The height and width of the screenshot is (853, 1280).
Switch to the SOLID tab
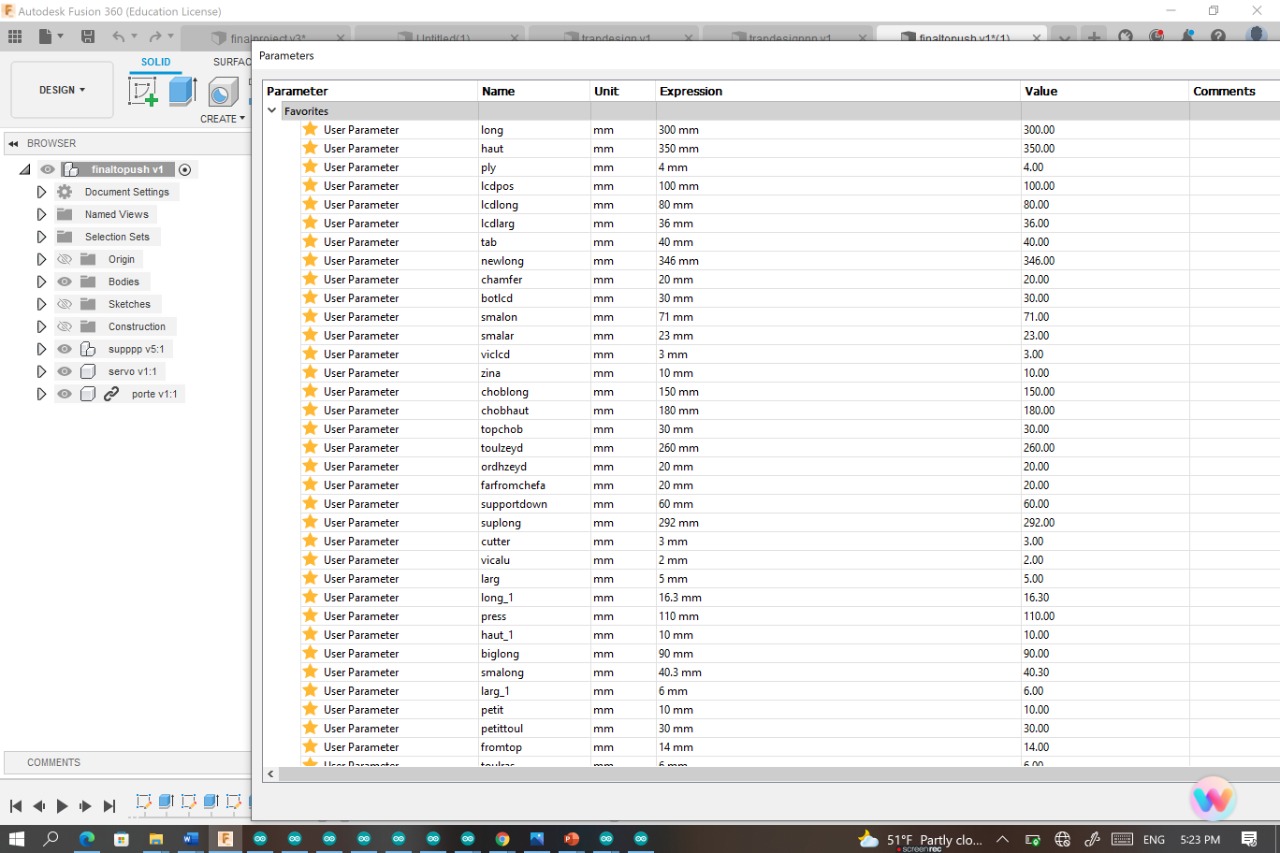pos(155,62)
